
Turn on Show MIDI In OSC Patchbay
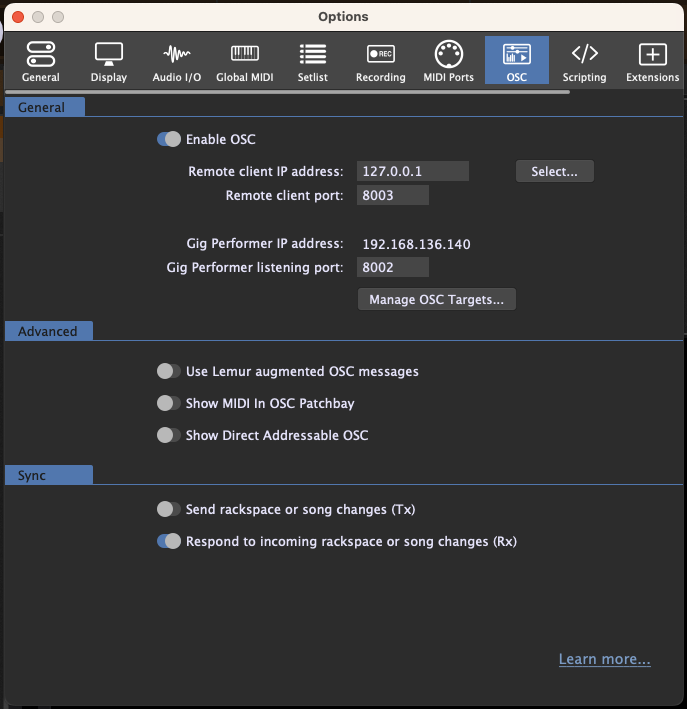(169, 404)
